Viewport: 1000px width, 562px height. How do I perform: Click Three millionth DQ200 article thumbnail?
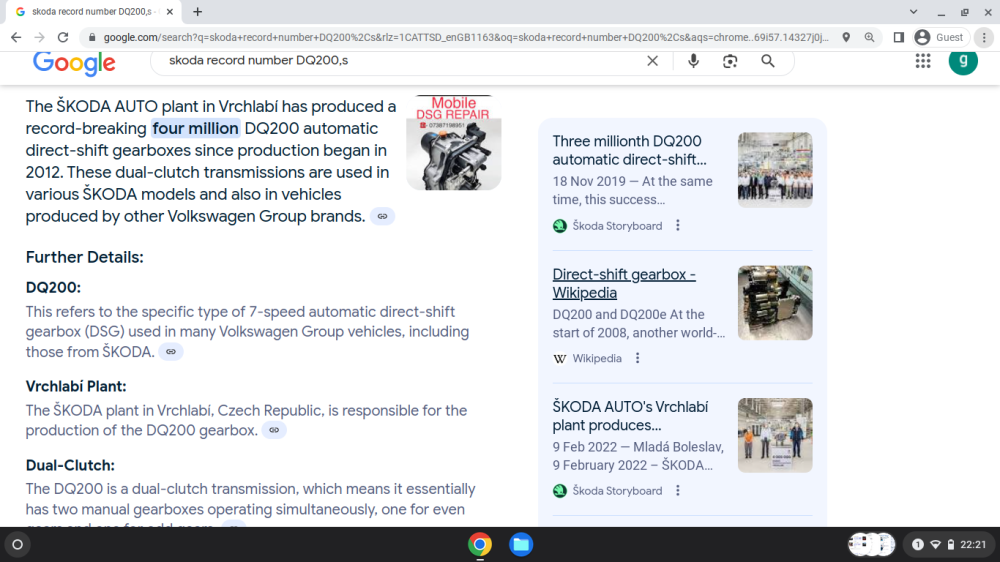click(775, 170)
